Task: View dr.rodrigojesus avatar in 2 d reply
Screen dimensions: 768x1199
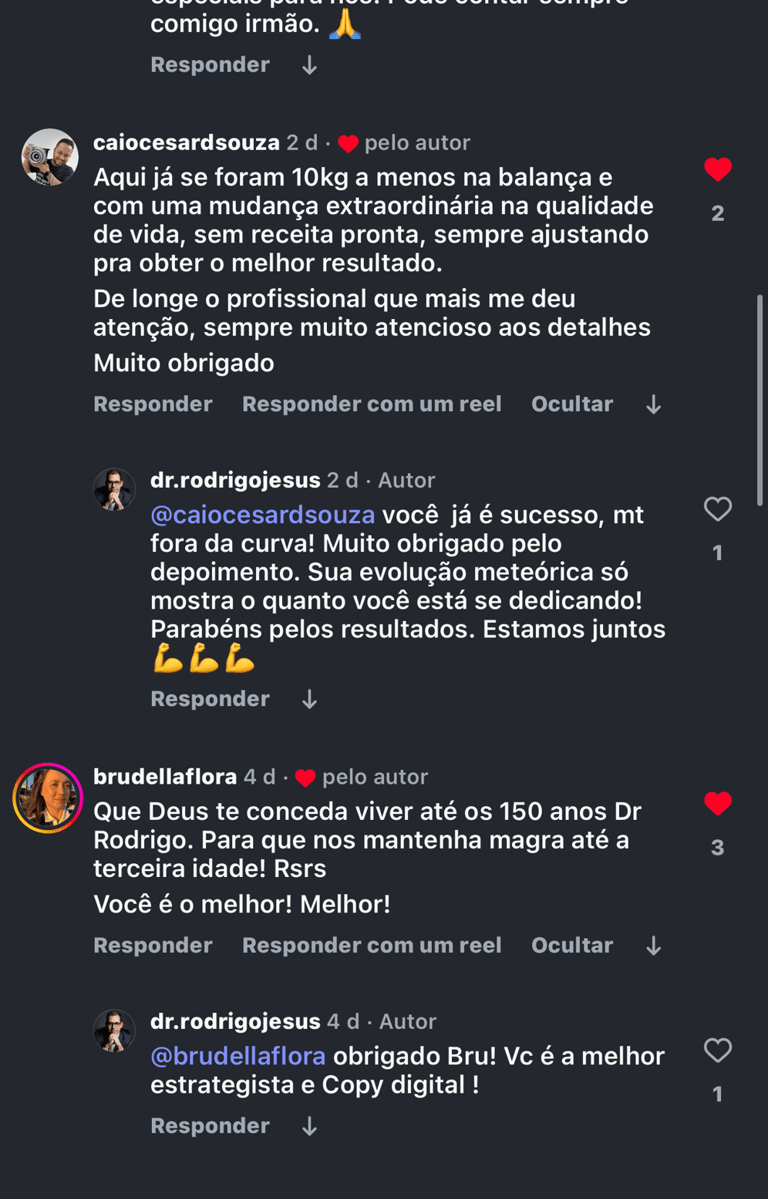Action: click(x=114, y=489)
